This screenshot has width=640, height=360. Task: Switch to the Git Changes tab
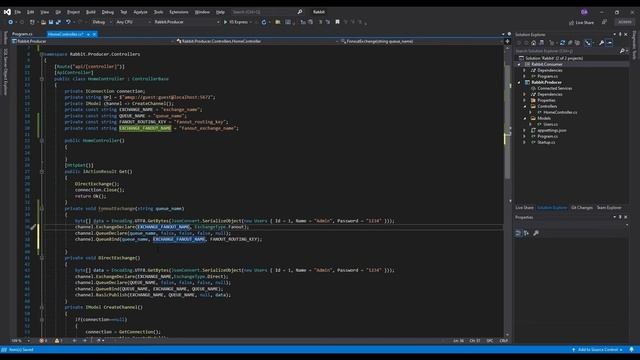pyautogui.click(x=582, y=208)
